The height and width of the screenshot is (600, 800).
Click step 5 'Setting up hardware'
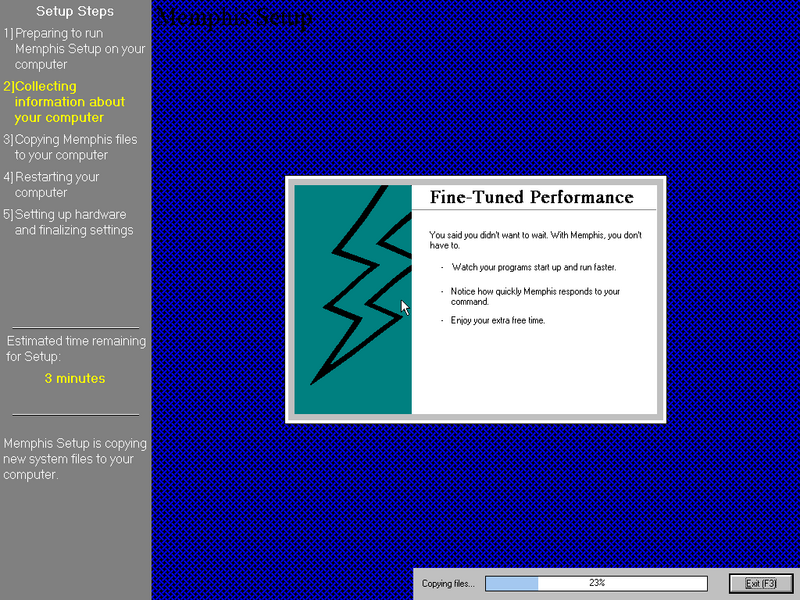coord(68,222)
